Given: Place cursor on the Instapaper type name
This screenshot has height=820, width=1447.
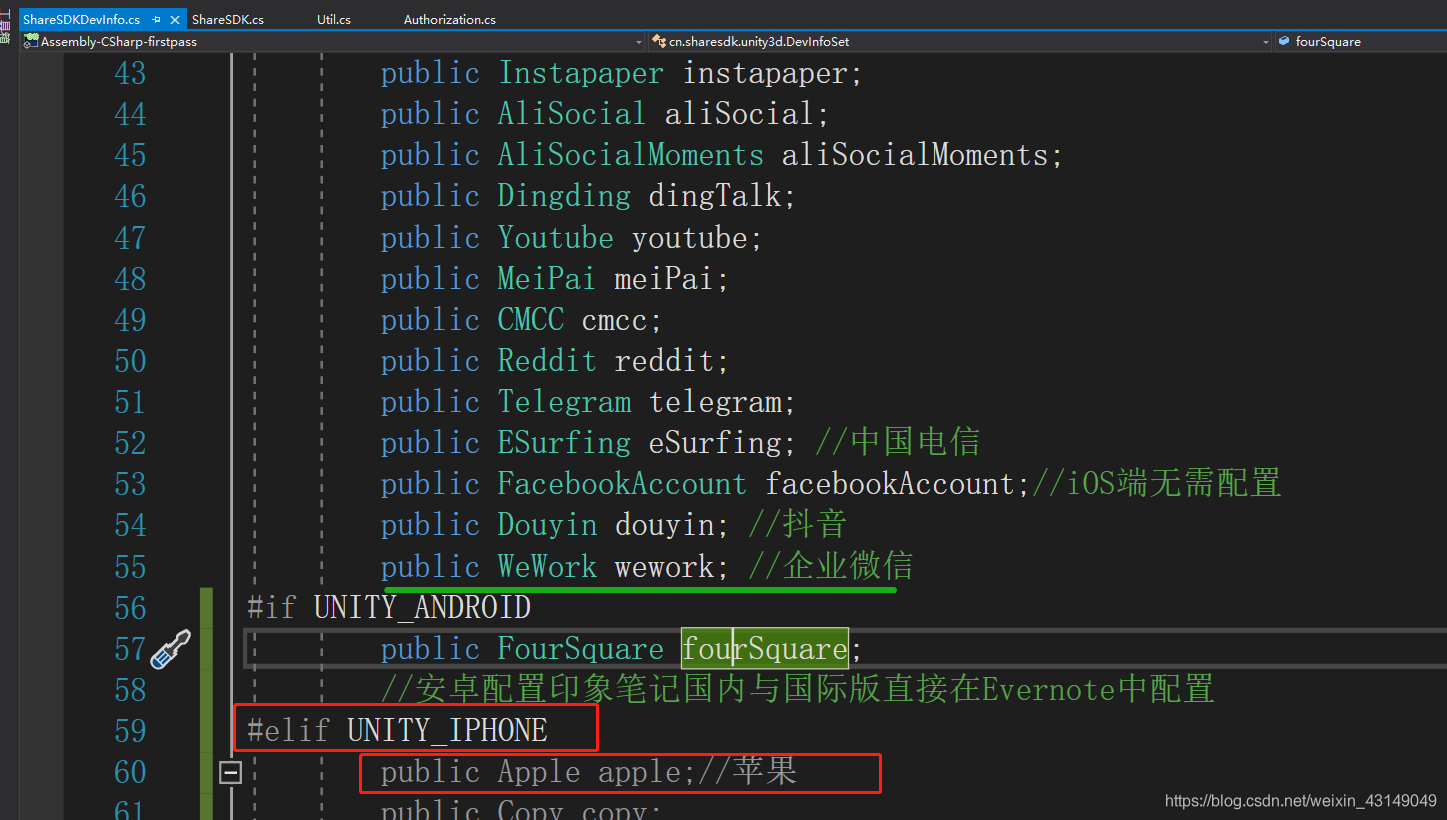Looking at the screenshot, I should point(581,73).
